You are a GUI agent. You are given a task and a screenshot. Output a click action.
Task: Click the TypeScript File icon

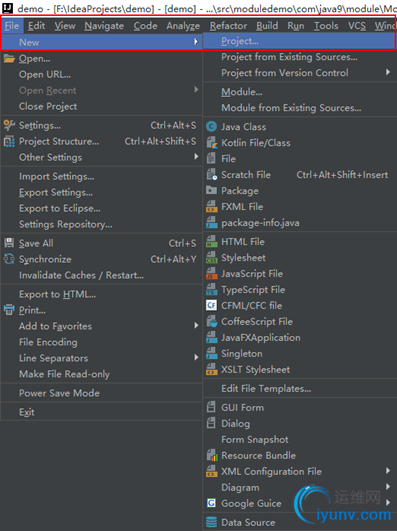(x=212, y=290)
